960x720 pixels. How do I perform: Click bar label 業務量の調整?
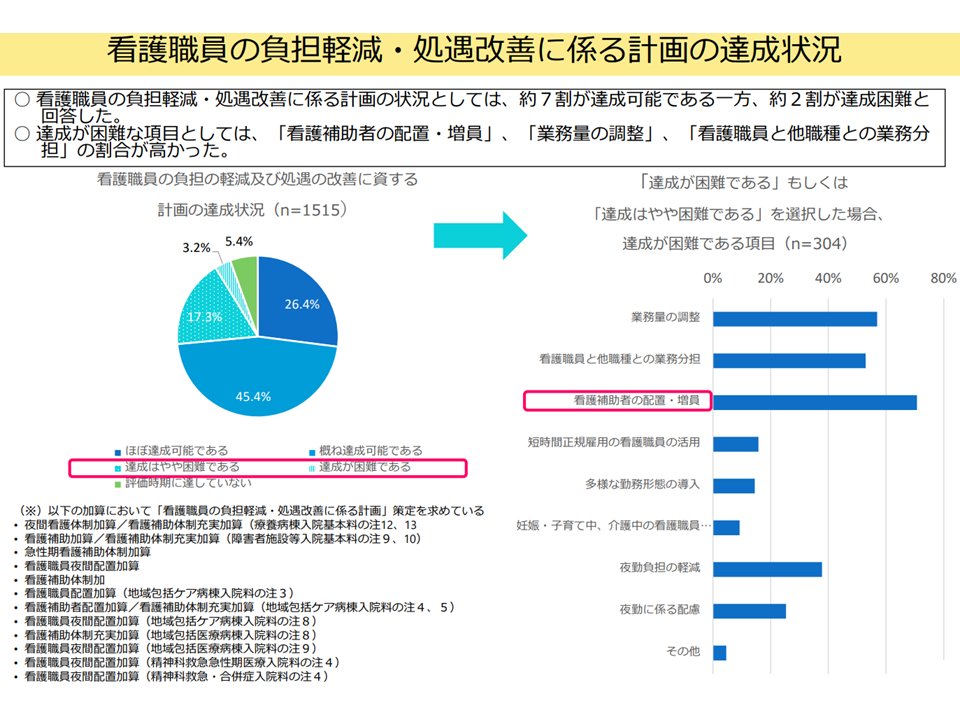coord(666,317)
